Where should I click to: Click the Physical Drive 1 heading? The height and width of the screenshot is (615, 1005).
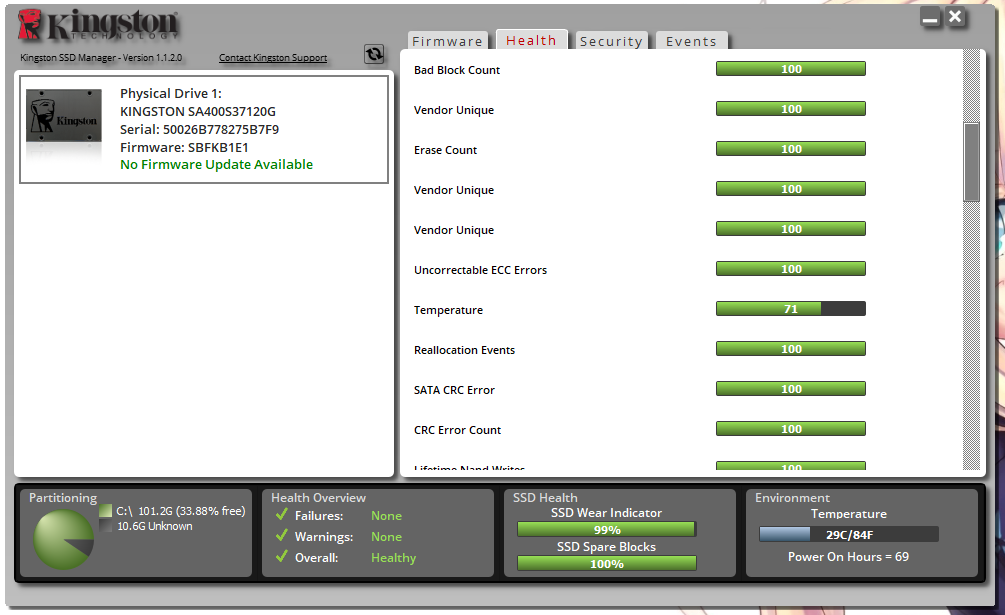click(x=171, y=94)
